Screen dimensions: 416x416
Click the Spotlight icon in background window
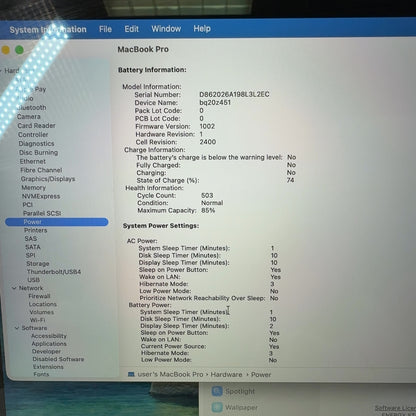click(x=217, y=391)
